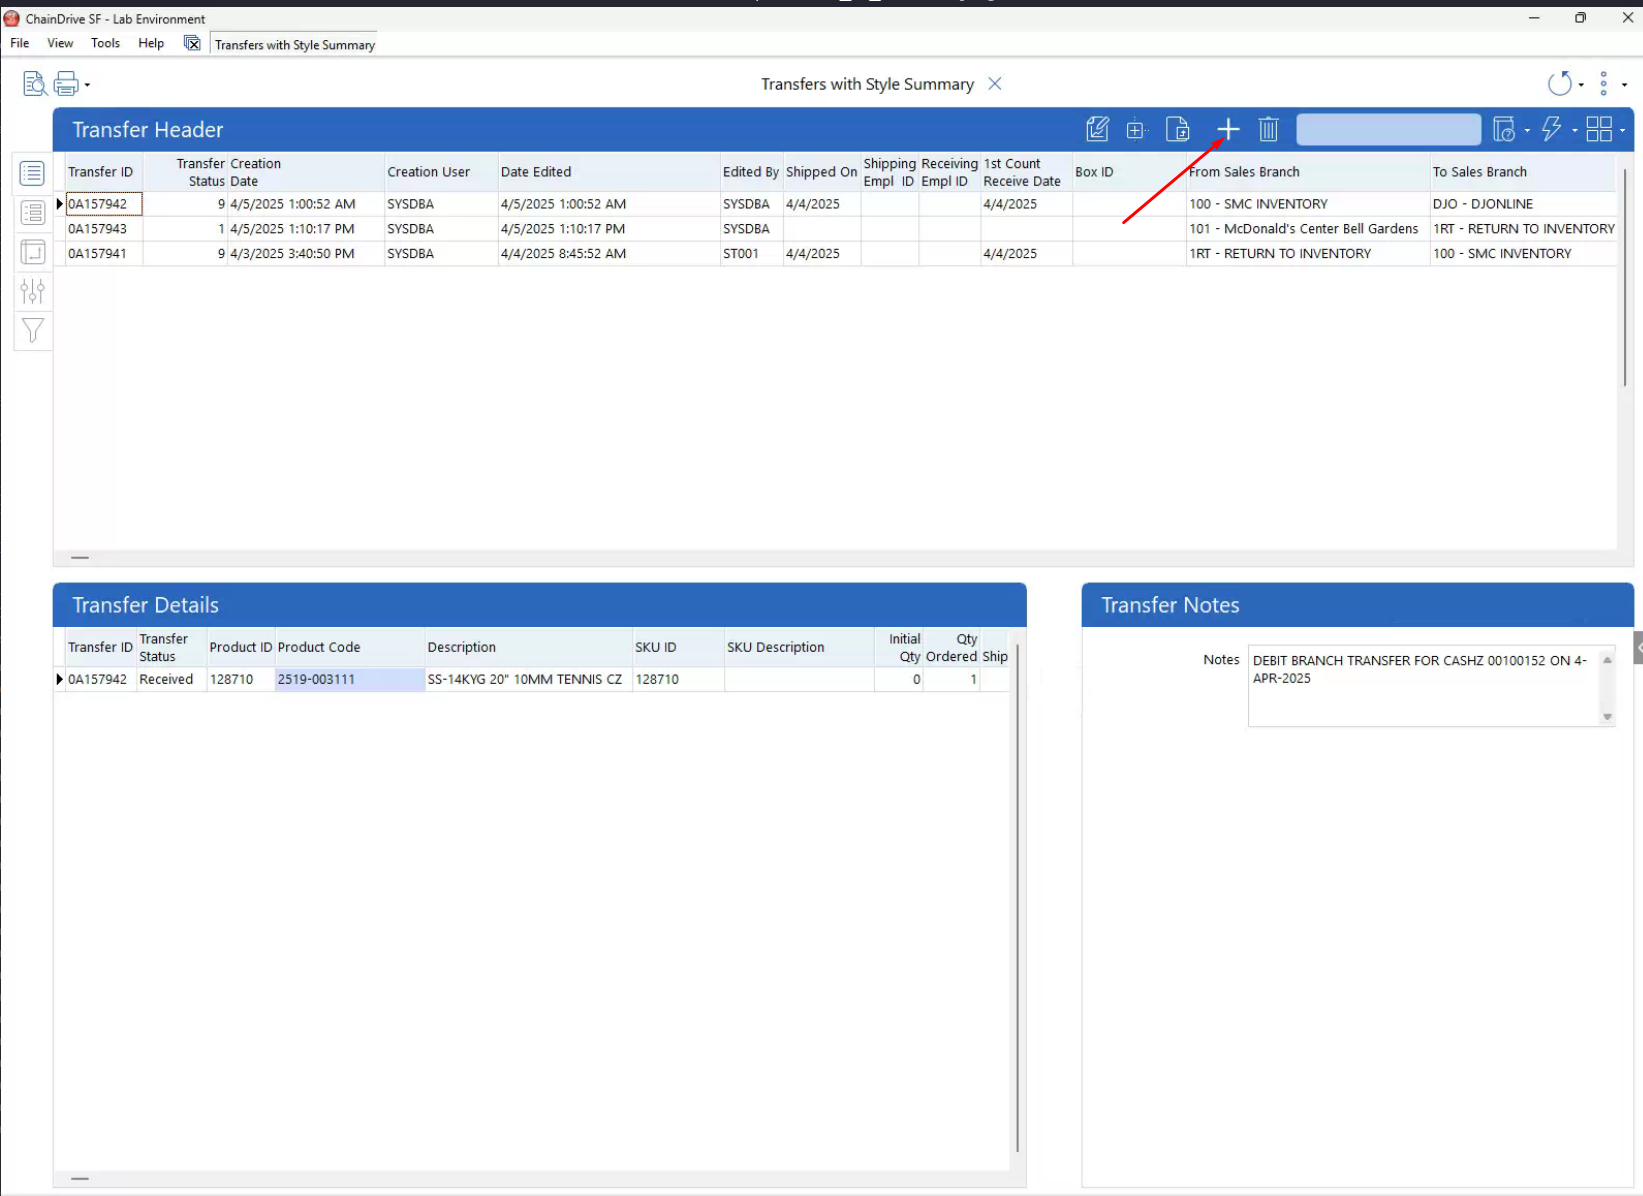Close the Transfers with Style Summary view
The width and height of the screenshot is (1643, 1196).
click(995, 84)
